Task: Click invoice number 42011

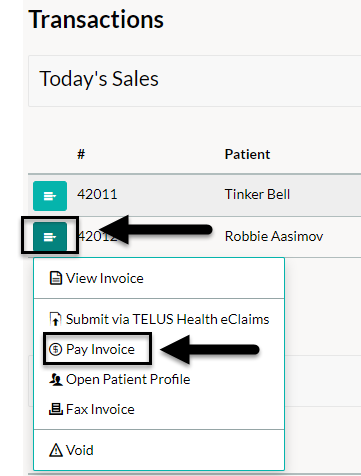Action: 97,194
